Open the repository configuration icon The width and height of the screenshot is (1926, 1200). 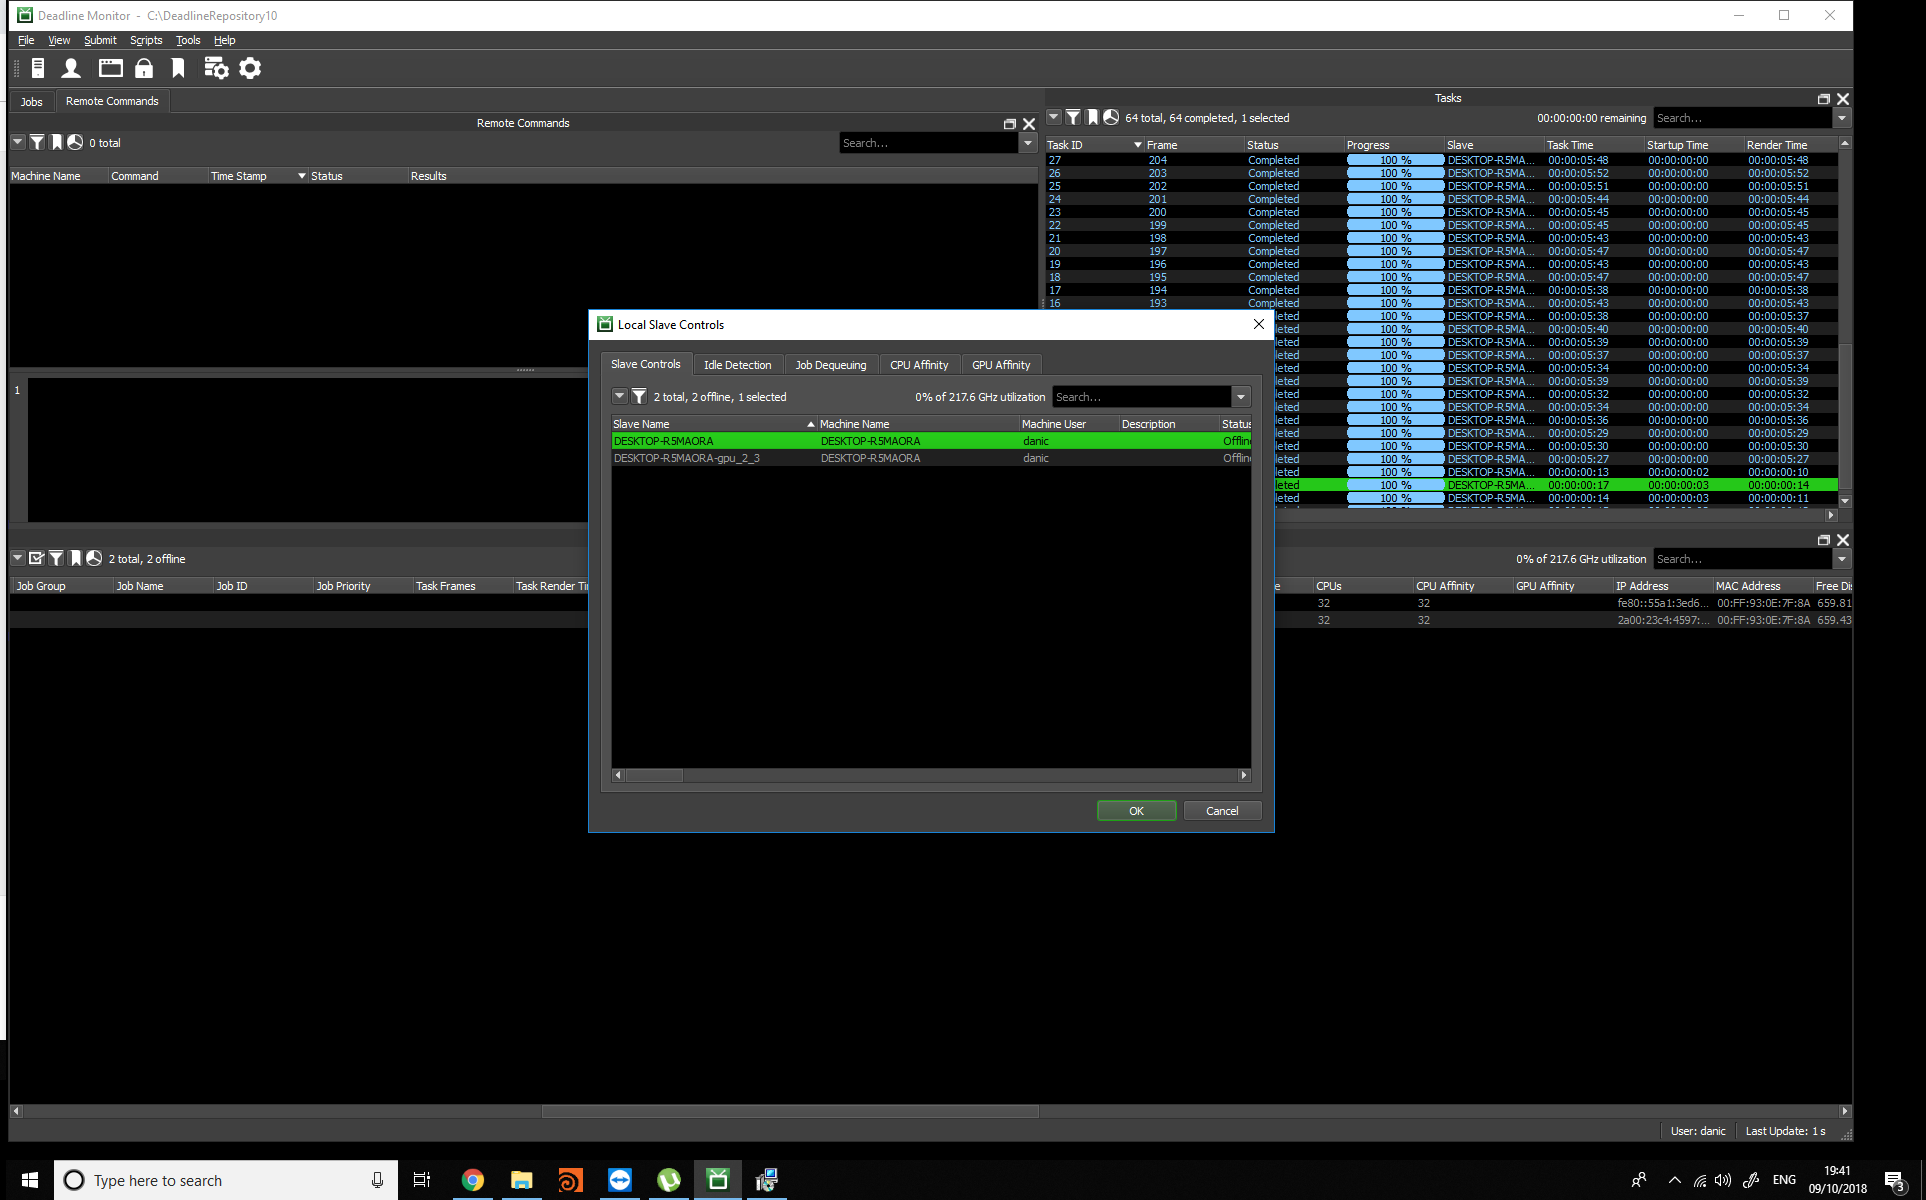coord(216,68)
